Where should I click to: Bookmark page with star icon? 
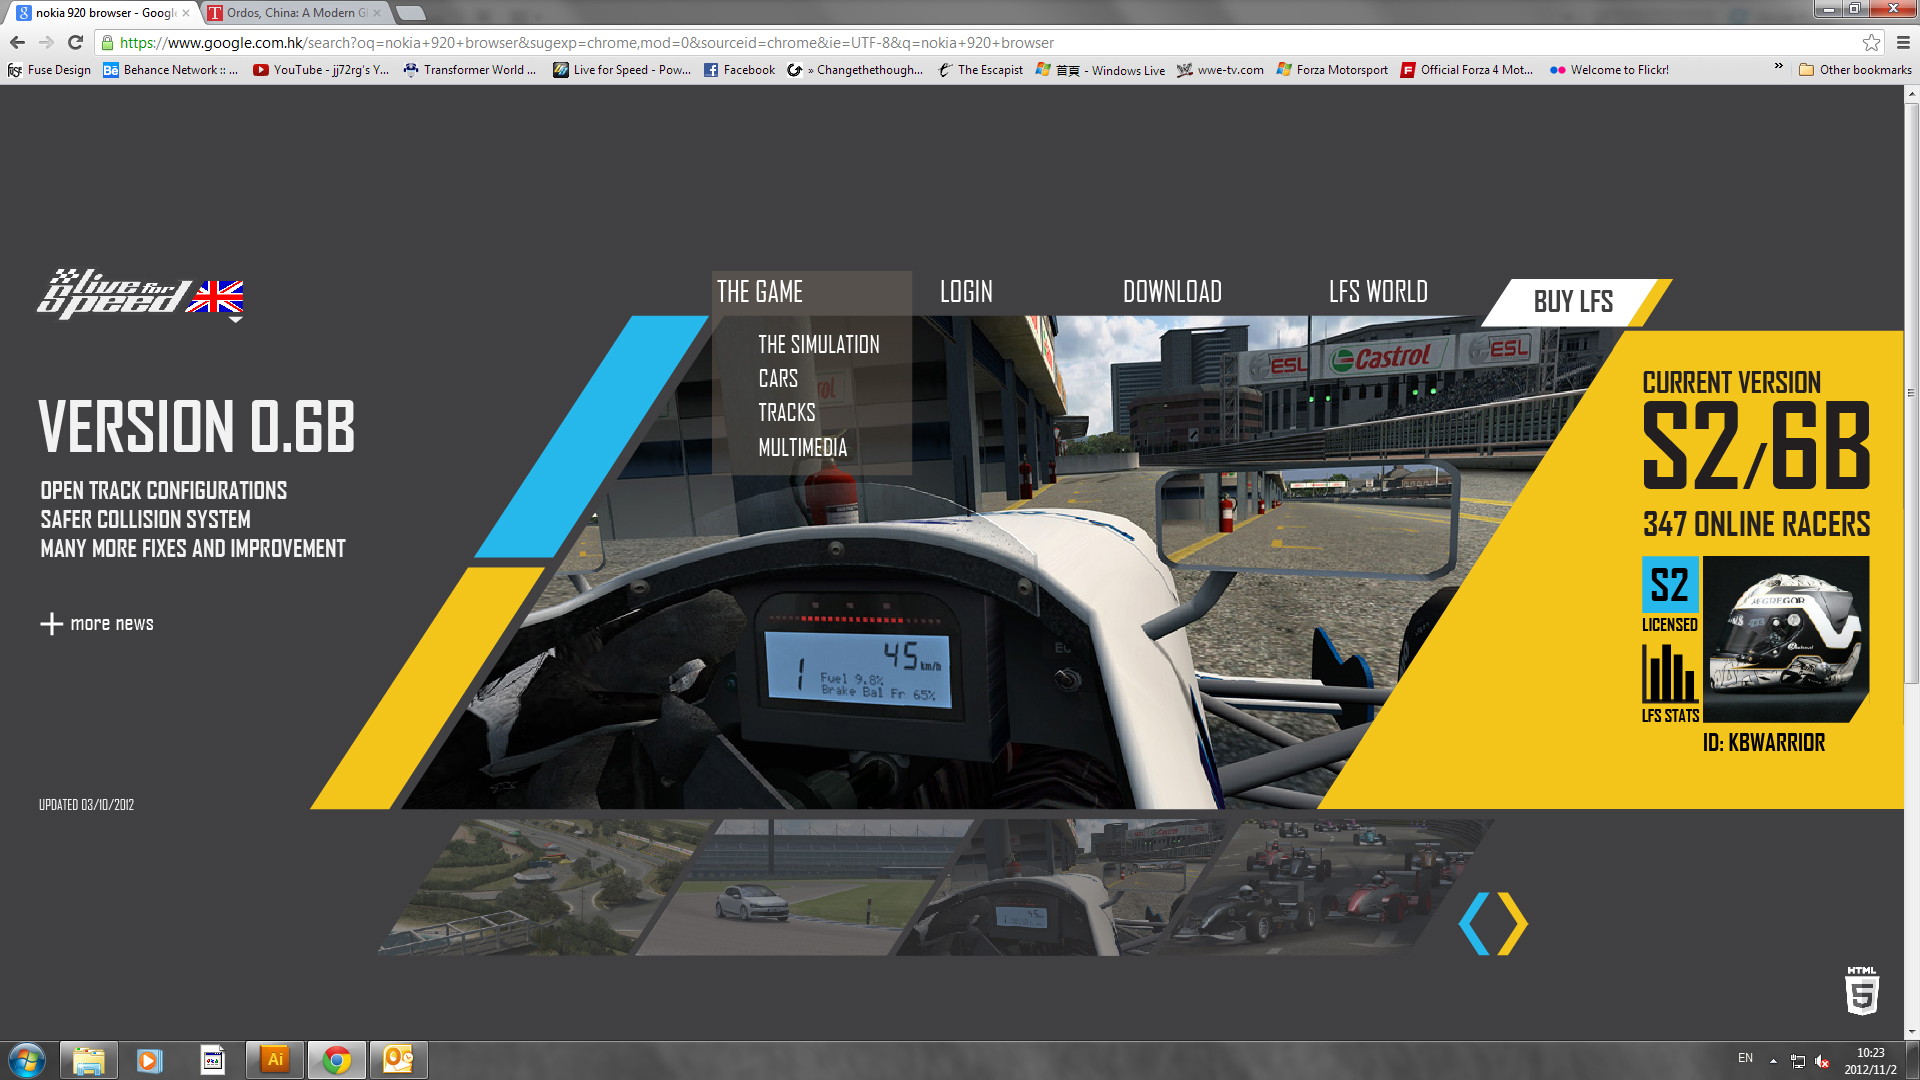1871,42
